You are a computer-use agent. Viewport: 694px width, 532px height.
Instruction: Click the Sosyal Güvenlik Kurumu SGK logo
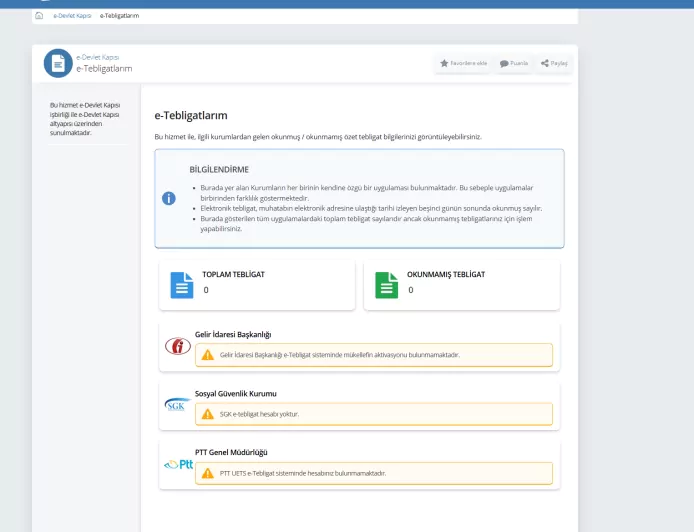177,405
